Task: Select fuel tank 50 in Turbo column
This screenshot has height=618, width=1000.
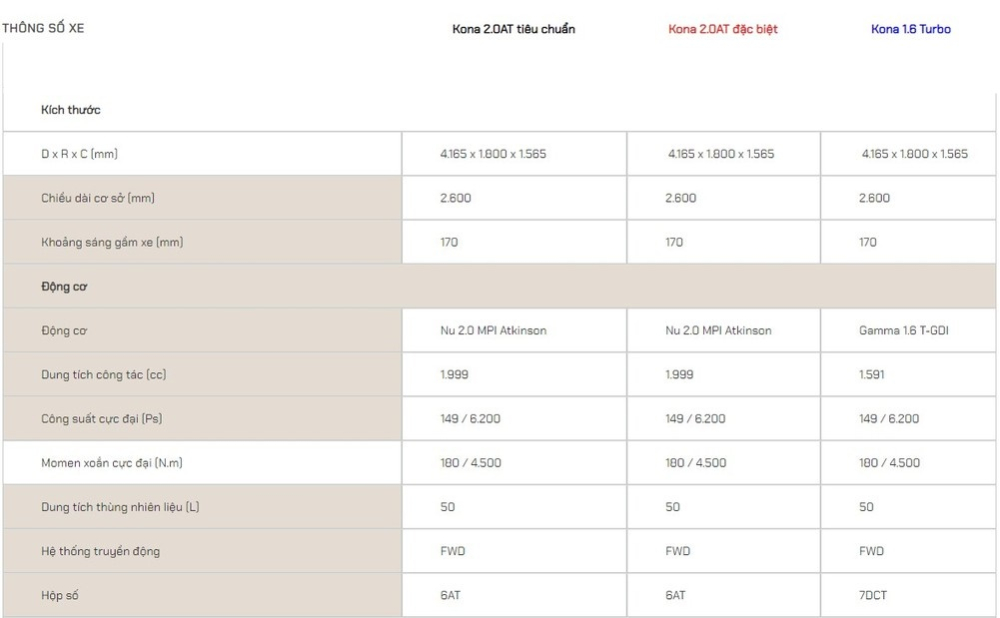Action: click(865, 507)
